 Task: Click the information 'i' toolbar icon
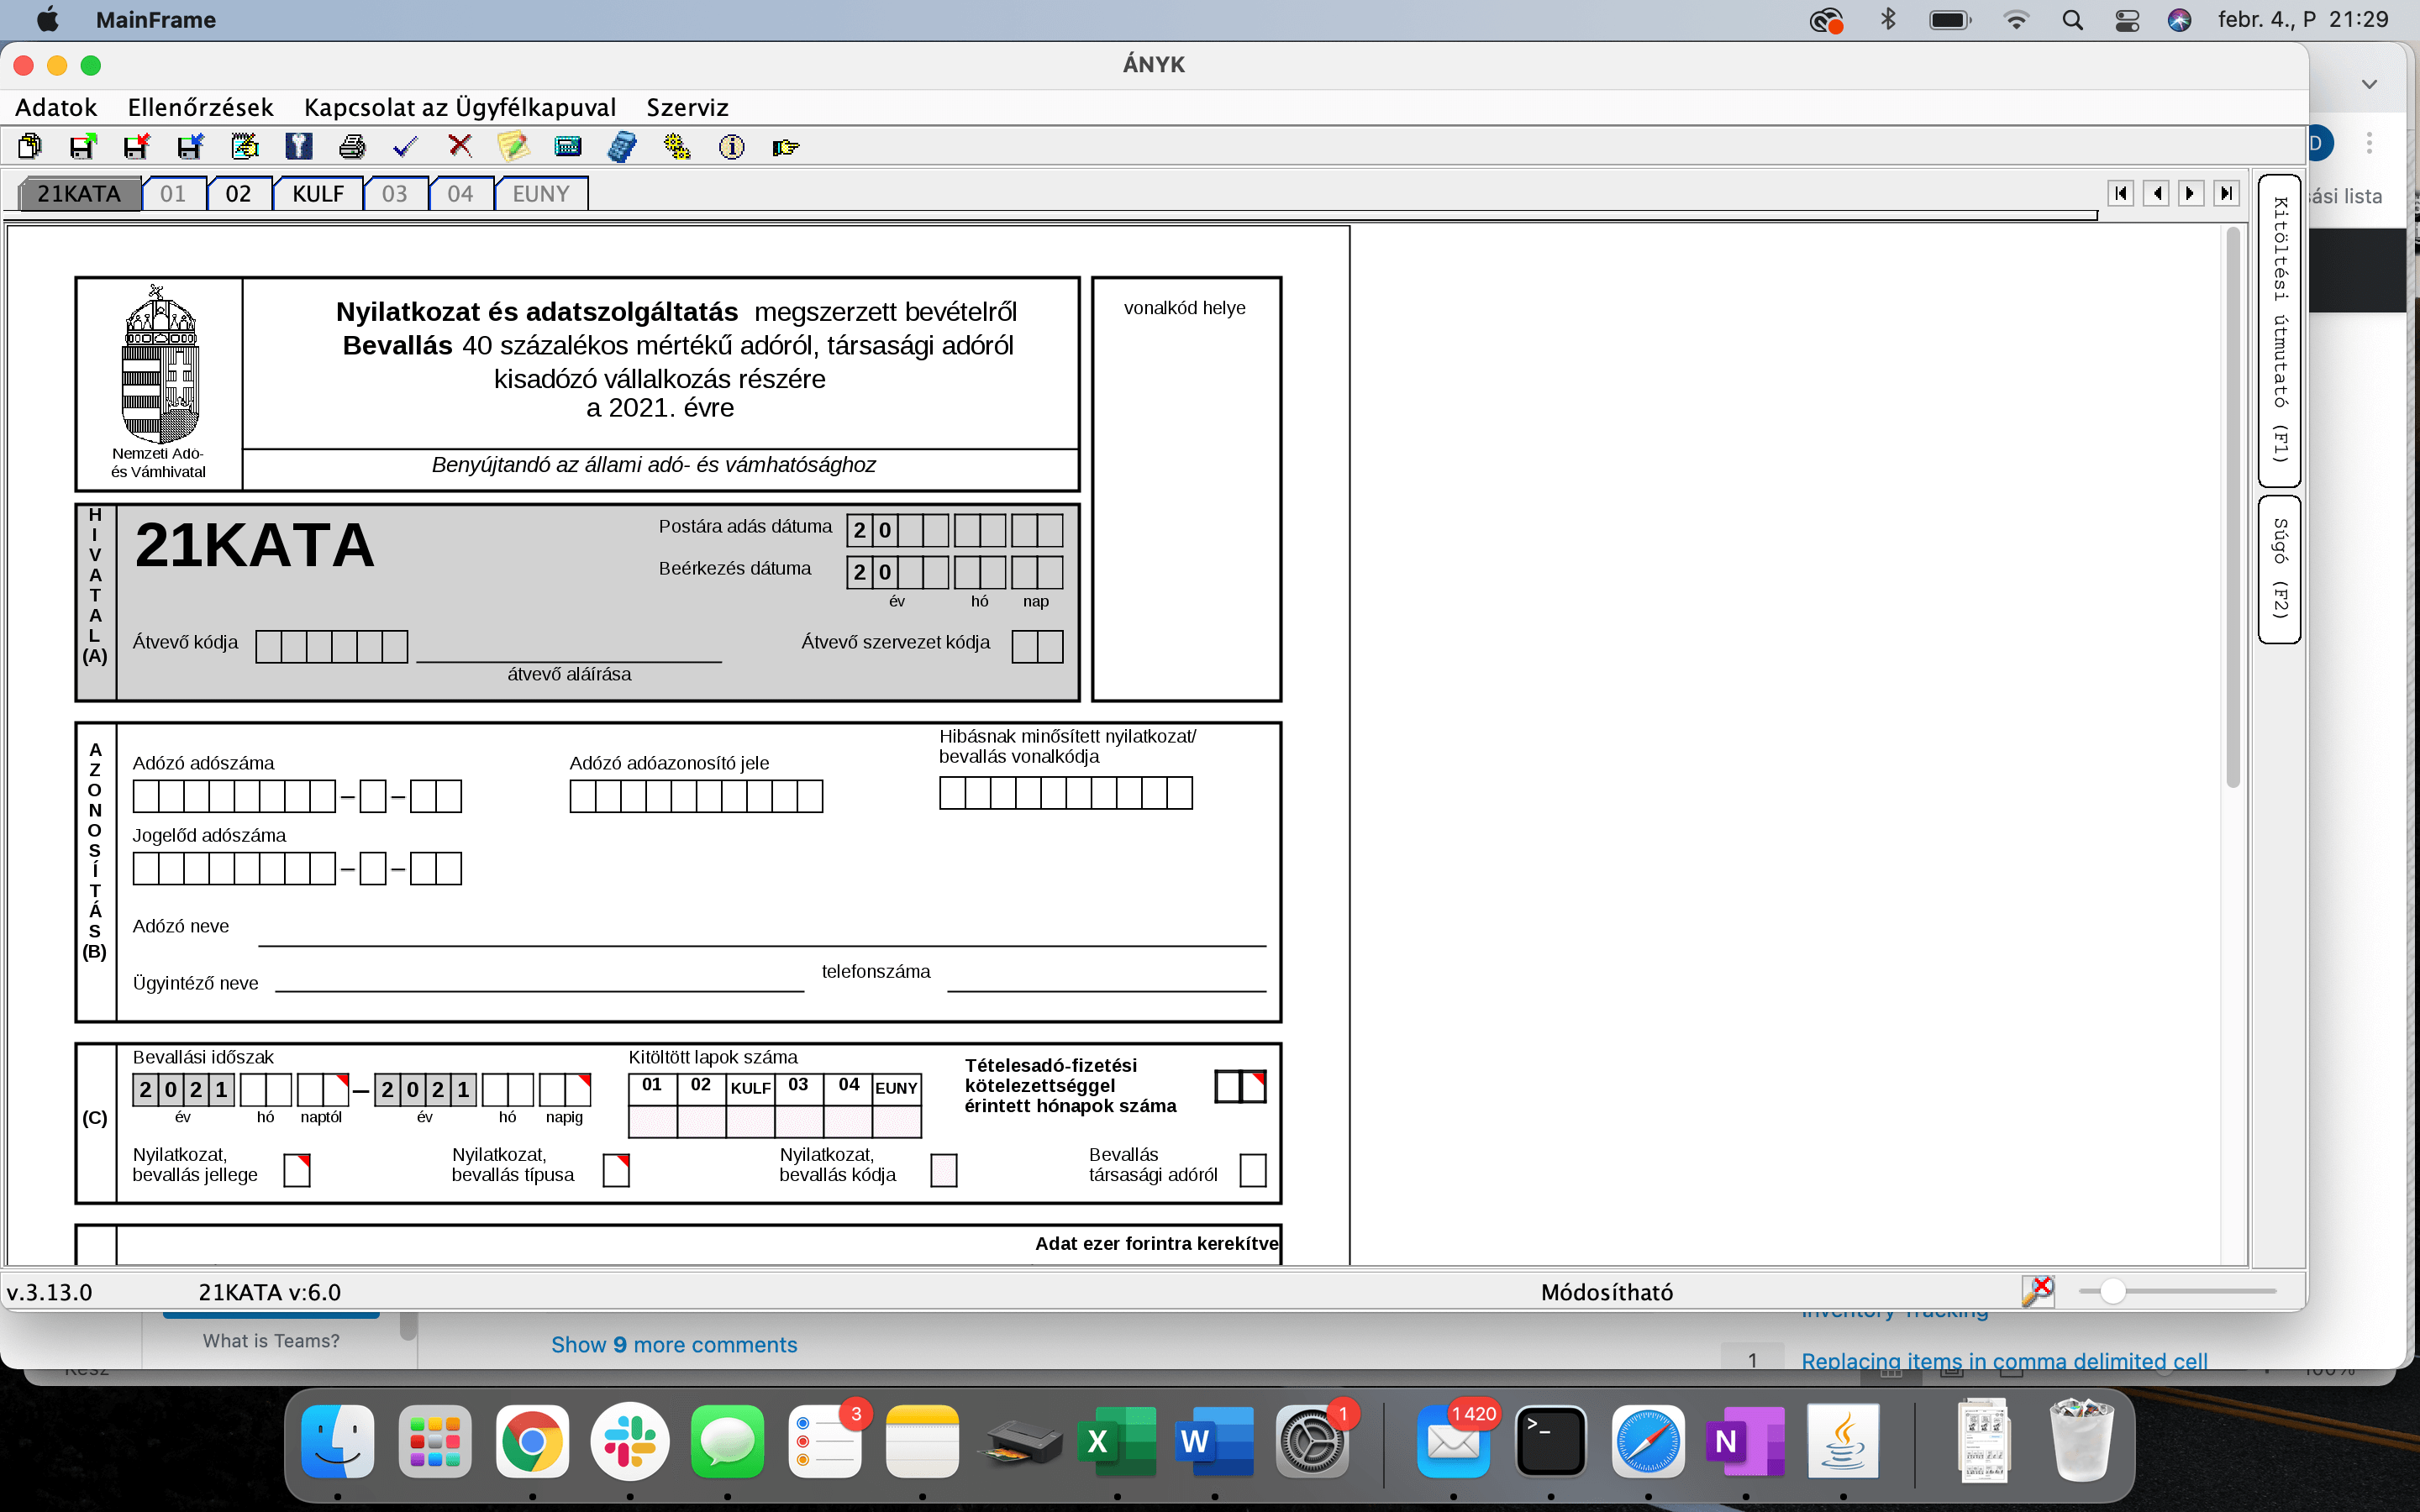[732, 147]
